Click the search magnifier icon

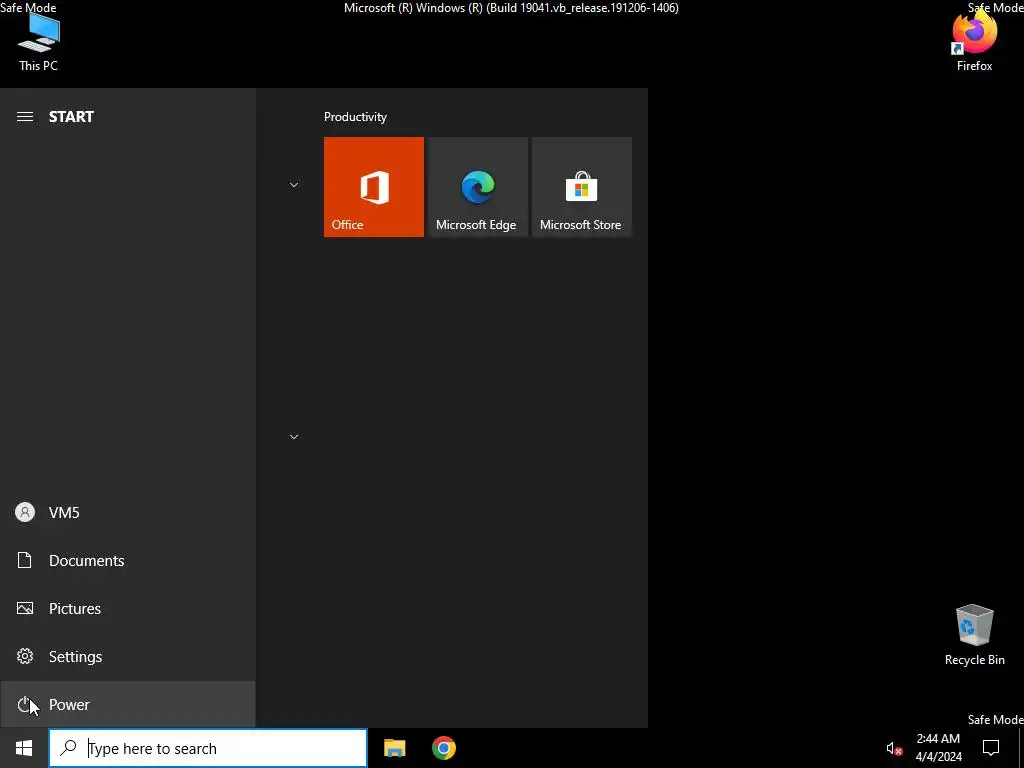tap(68, 748)
